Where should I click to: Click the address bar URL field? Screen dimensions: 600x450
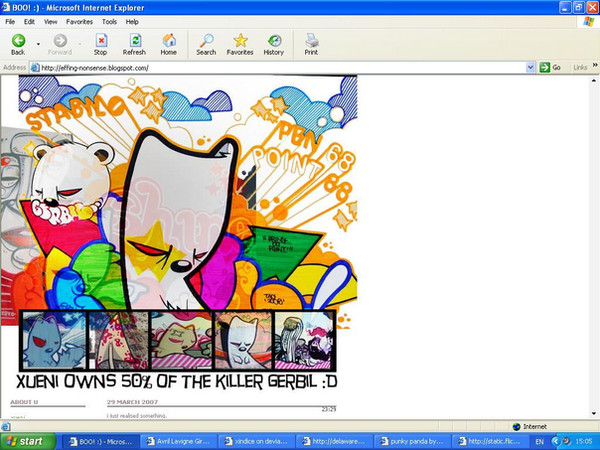click(x=283, y=68)
